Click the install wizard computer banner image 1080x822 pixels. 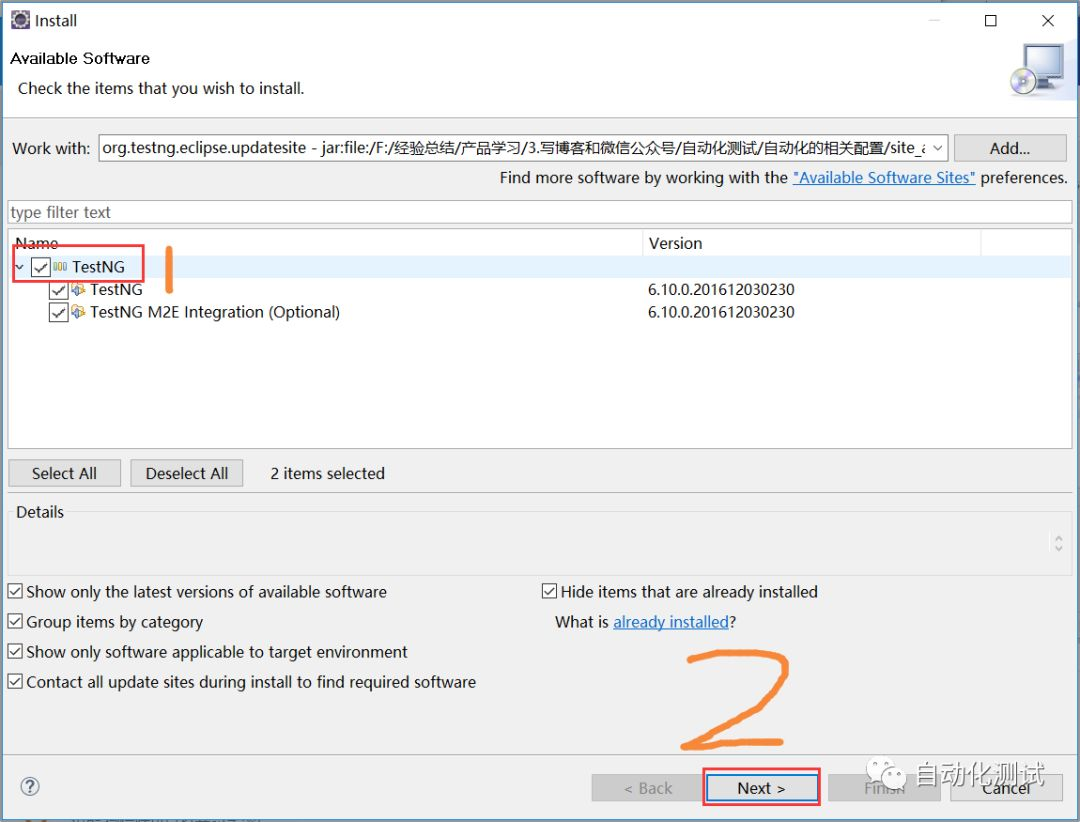click(x=1039, y=70)
